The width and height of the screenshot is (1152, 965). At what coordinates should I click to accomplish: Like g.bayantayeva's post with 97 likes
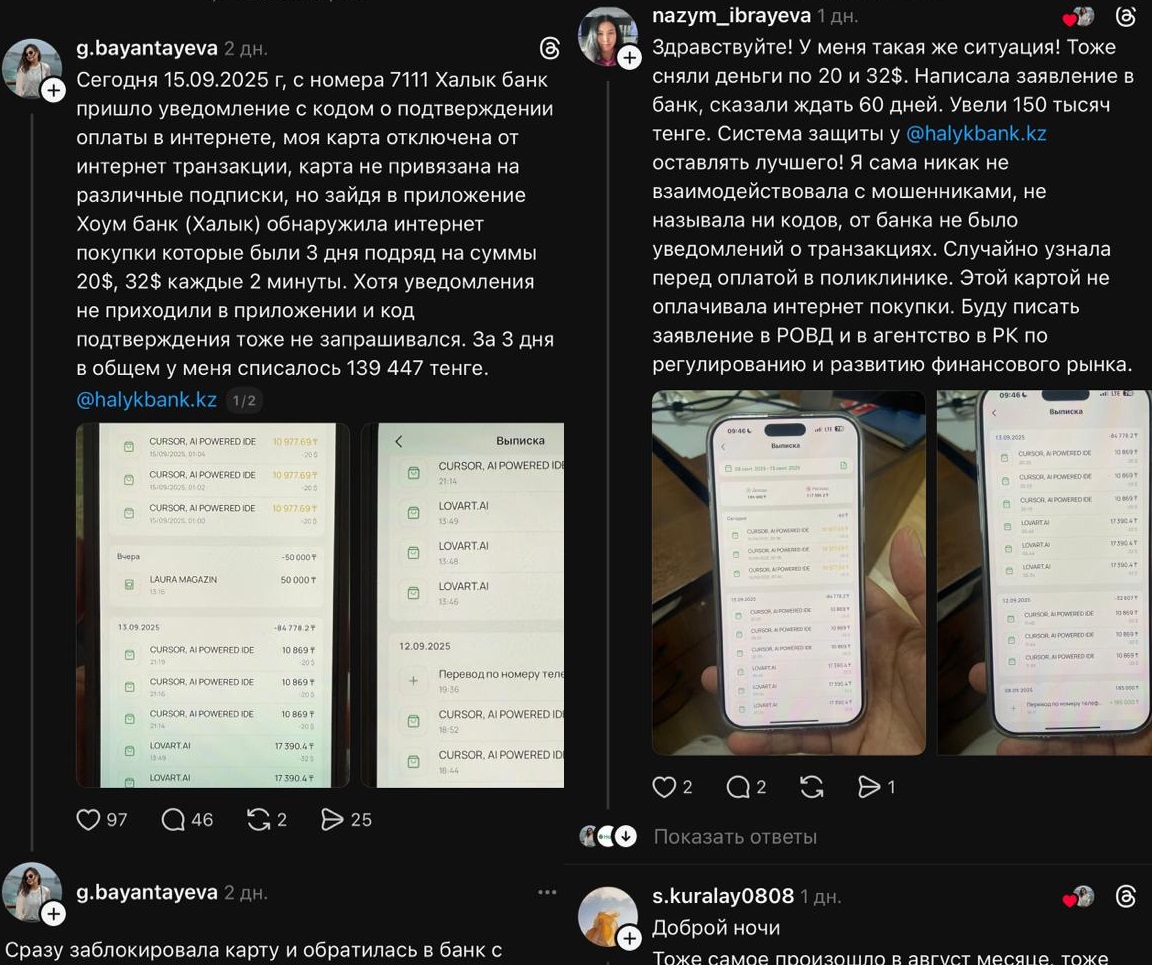[88, 819]
